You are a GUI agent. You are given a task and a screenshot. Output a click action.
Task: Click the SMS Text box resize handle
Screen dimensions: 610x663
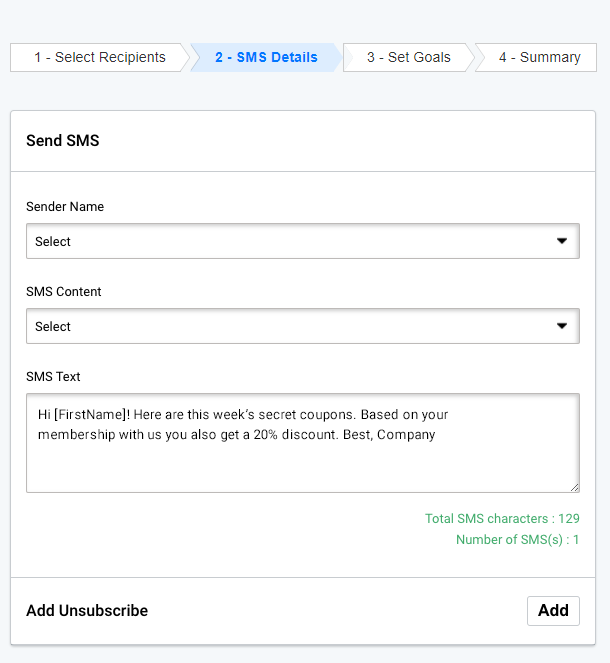[574, 487]
